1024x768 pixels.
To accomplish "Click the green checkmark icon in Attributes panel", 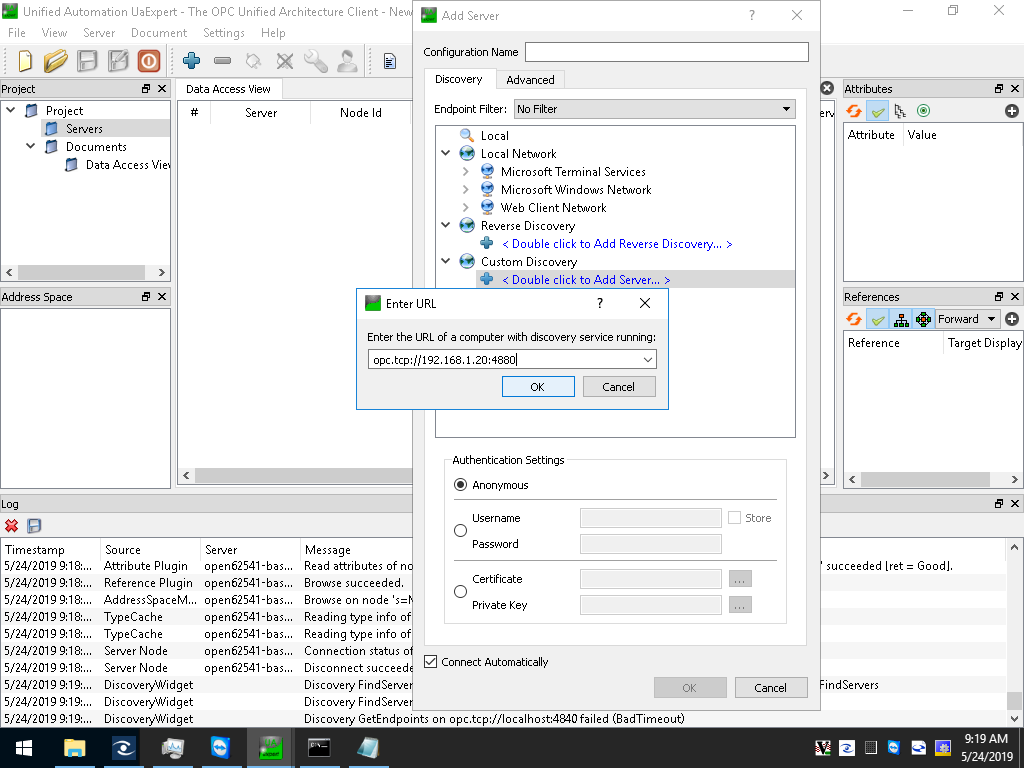I will click(x=878, y=111).
